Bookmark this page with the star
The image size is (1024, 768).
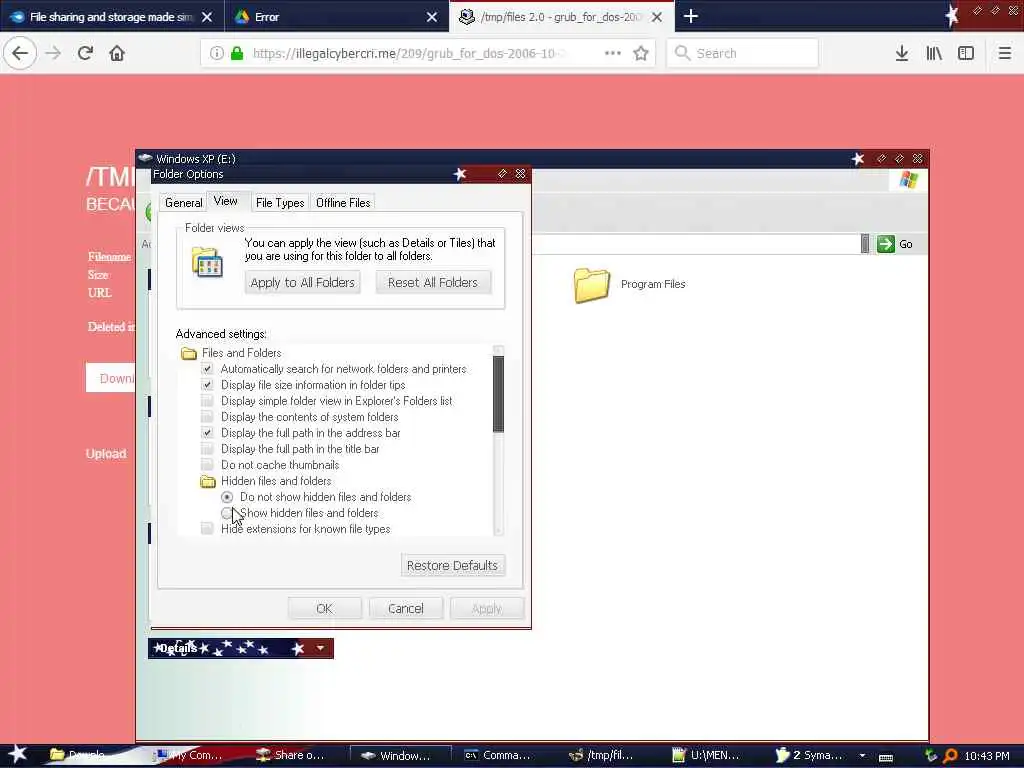point(641,53)
